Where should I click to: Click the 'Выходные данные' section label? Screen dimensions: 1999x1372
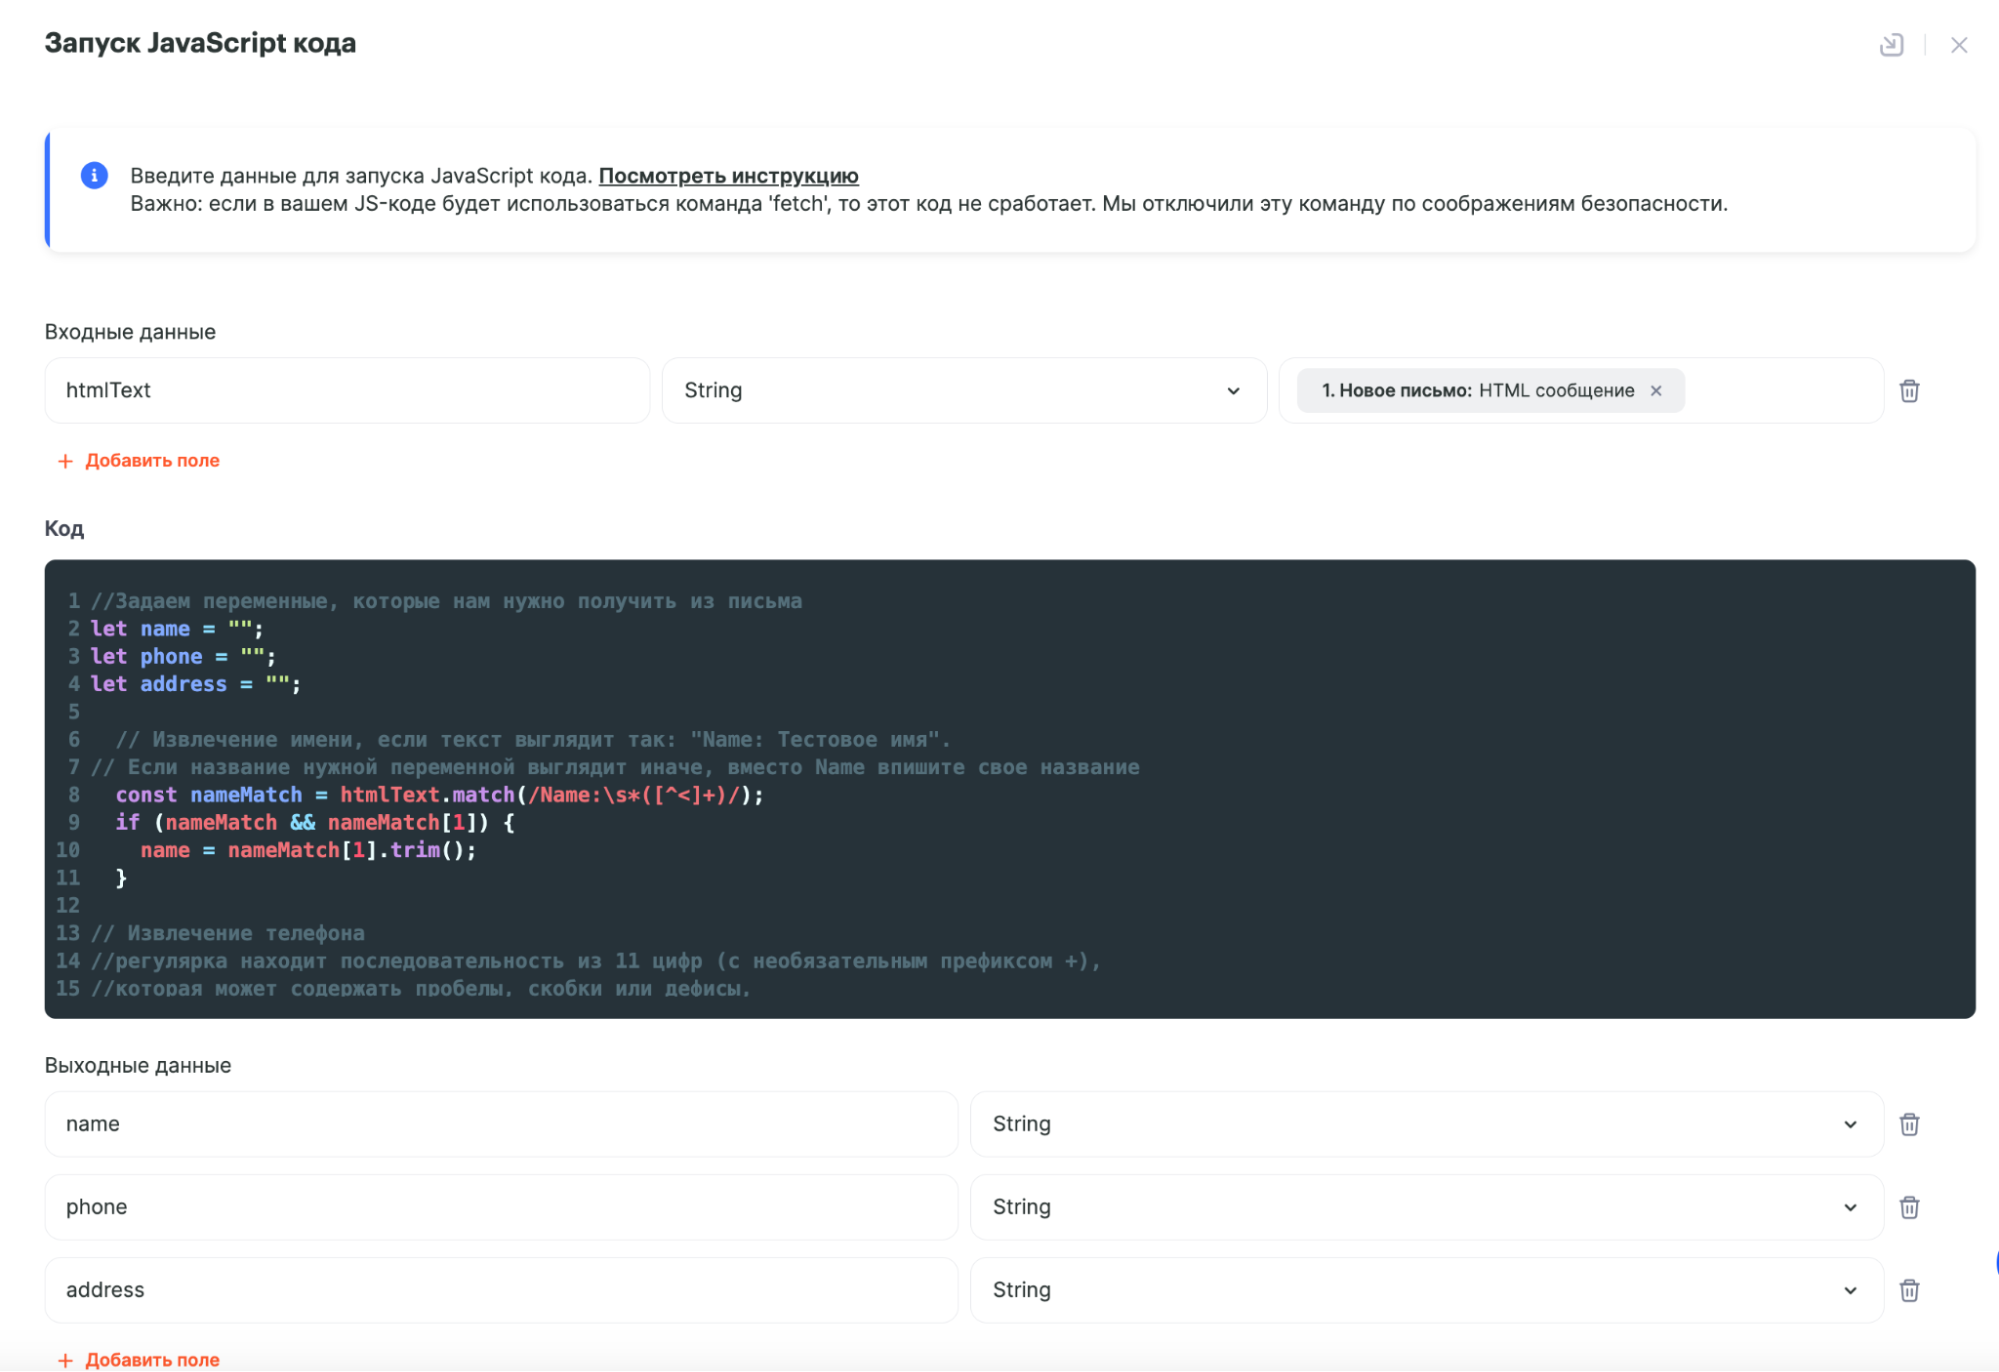(x=138, y=1066)
